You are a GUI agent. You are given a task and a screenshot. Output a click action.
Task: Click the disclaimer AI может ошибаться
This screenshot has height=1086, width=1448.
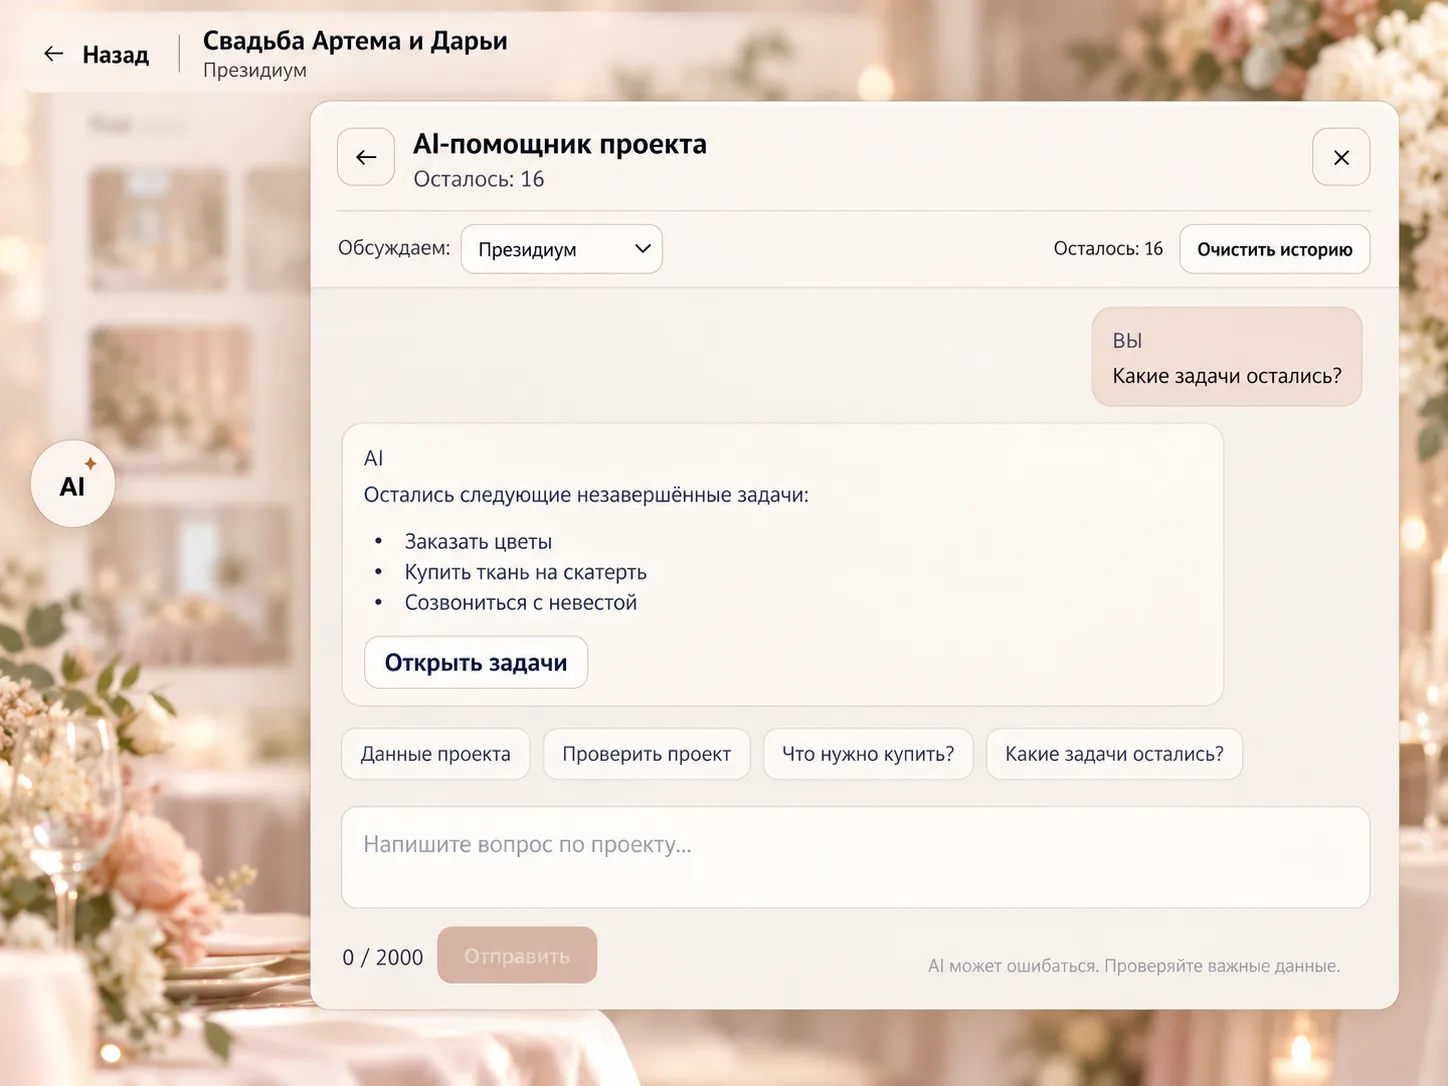pos(1134,966)
